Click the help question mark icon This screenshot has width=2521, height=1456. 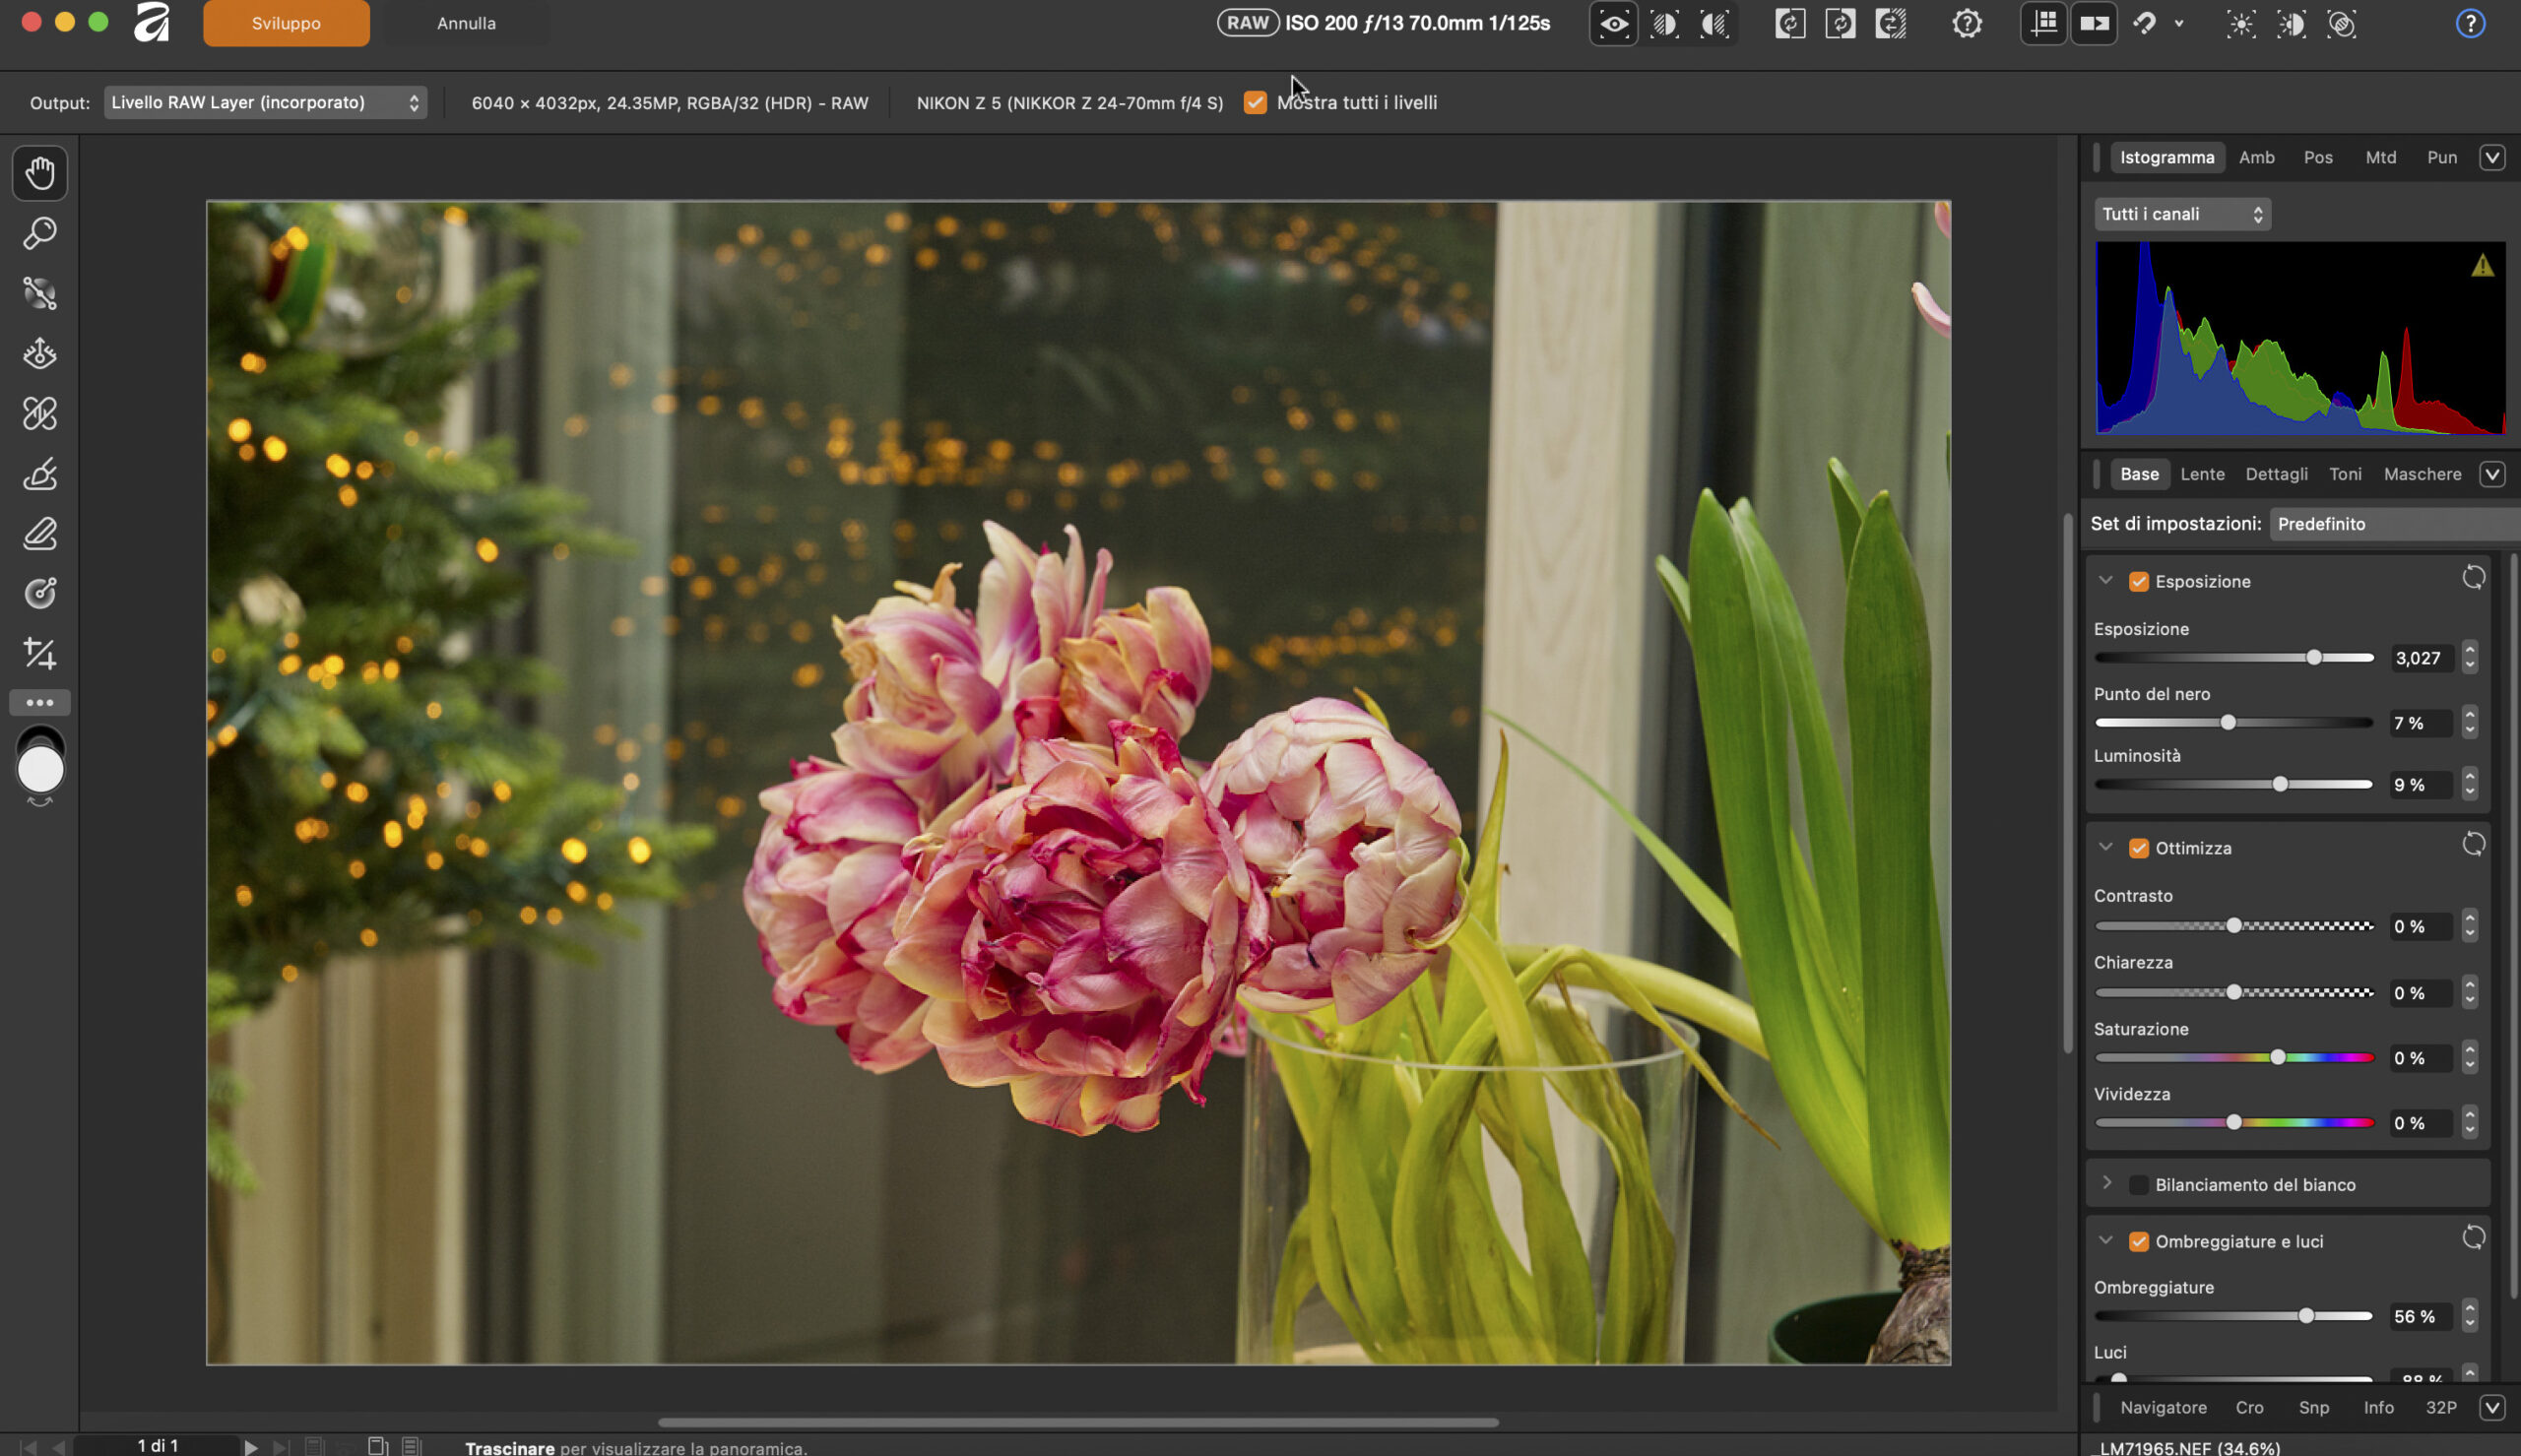pos(2470,23)
